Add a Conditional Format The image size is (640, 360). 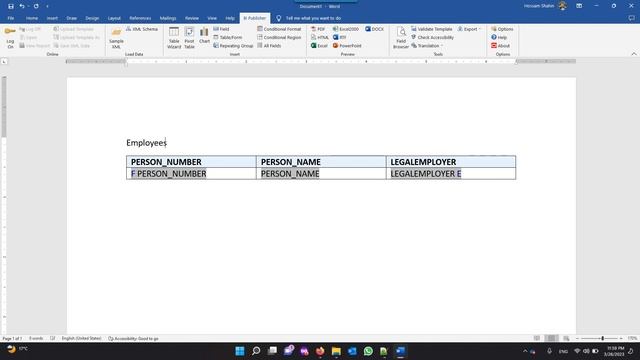[279, 29]
